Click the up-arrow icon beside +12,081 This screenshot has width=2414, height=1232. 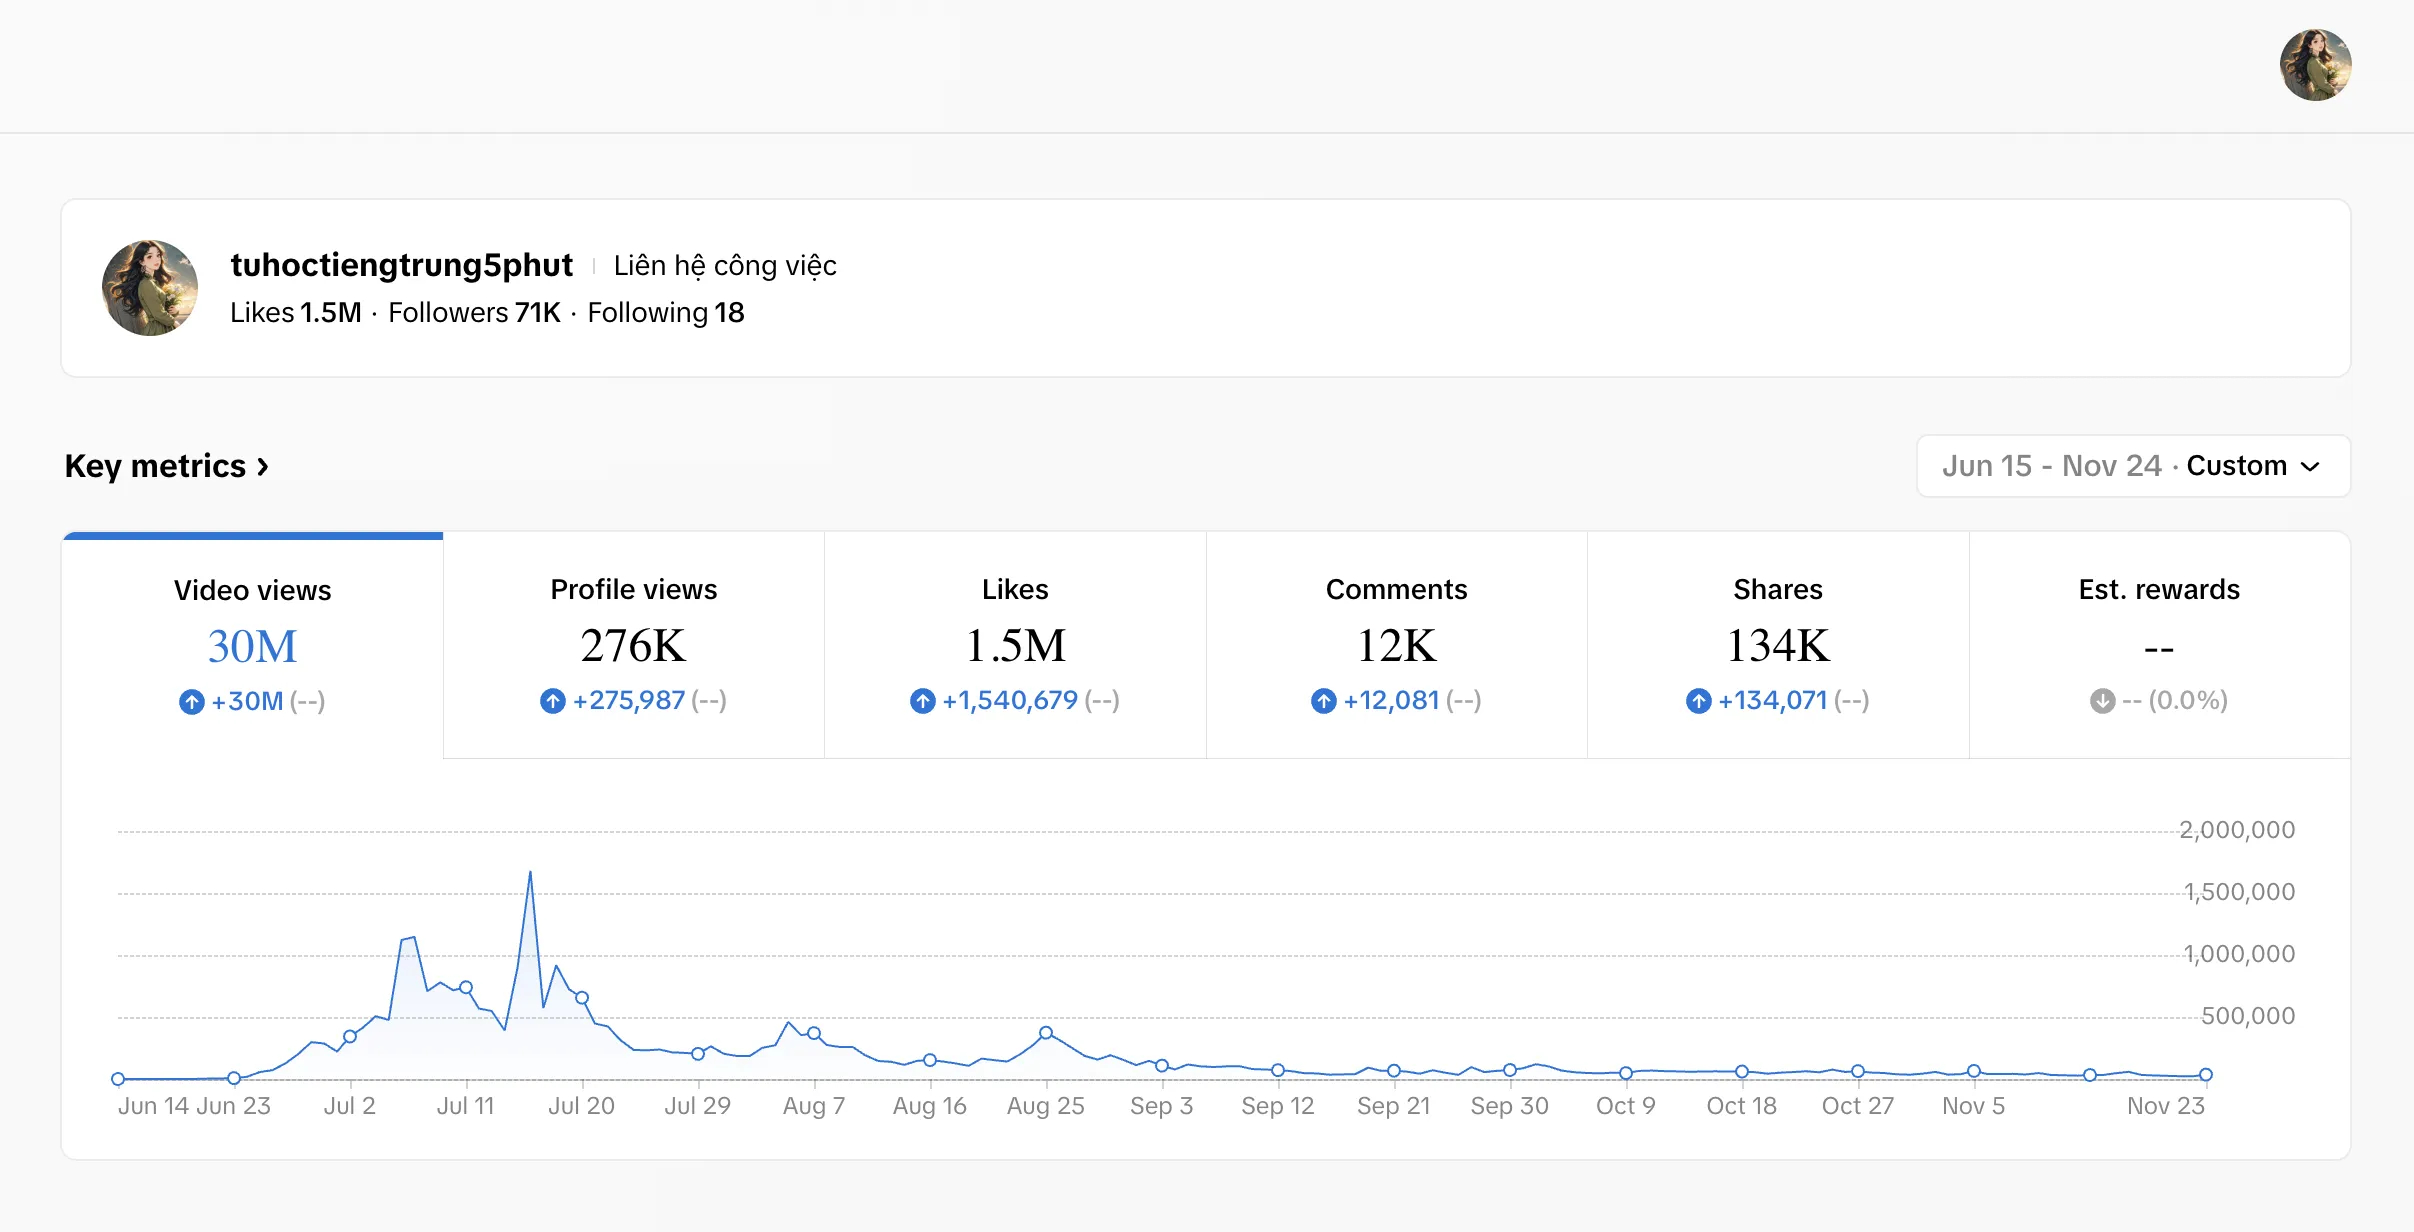(1324, 701)
